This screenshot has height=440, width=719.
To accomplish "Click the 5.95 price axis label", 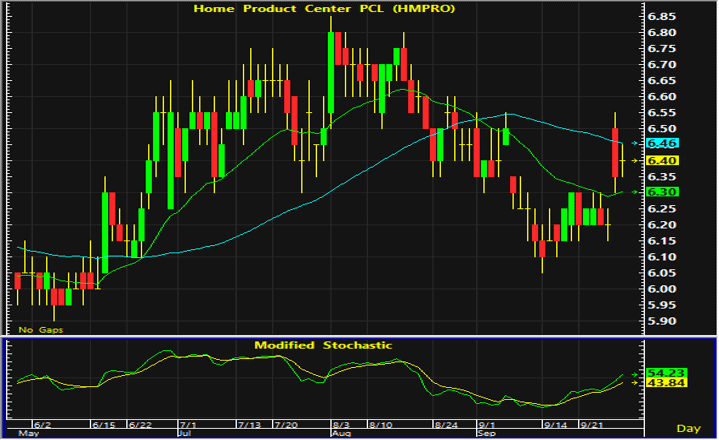I will (662, 305).
